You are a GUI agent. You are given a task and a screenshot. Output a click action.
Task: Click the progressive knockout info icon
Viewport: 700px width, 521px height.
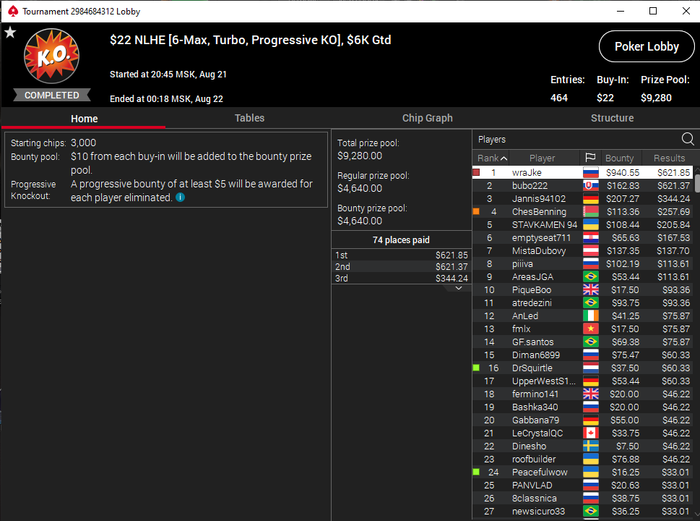click(x=180, y=197)
